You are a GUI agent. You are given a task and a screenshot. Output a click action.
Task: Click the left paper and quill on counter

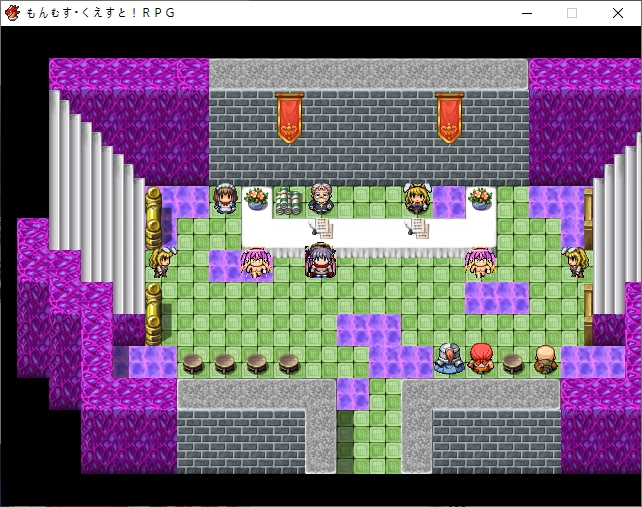[321, 228]
